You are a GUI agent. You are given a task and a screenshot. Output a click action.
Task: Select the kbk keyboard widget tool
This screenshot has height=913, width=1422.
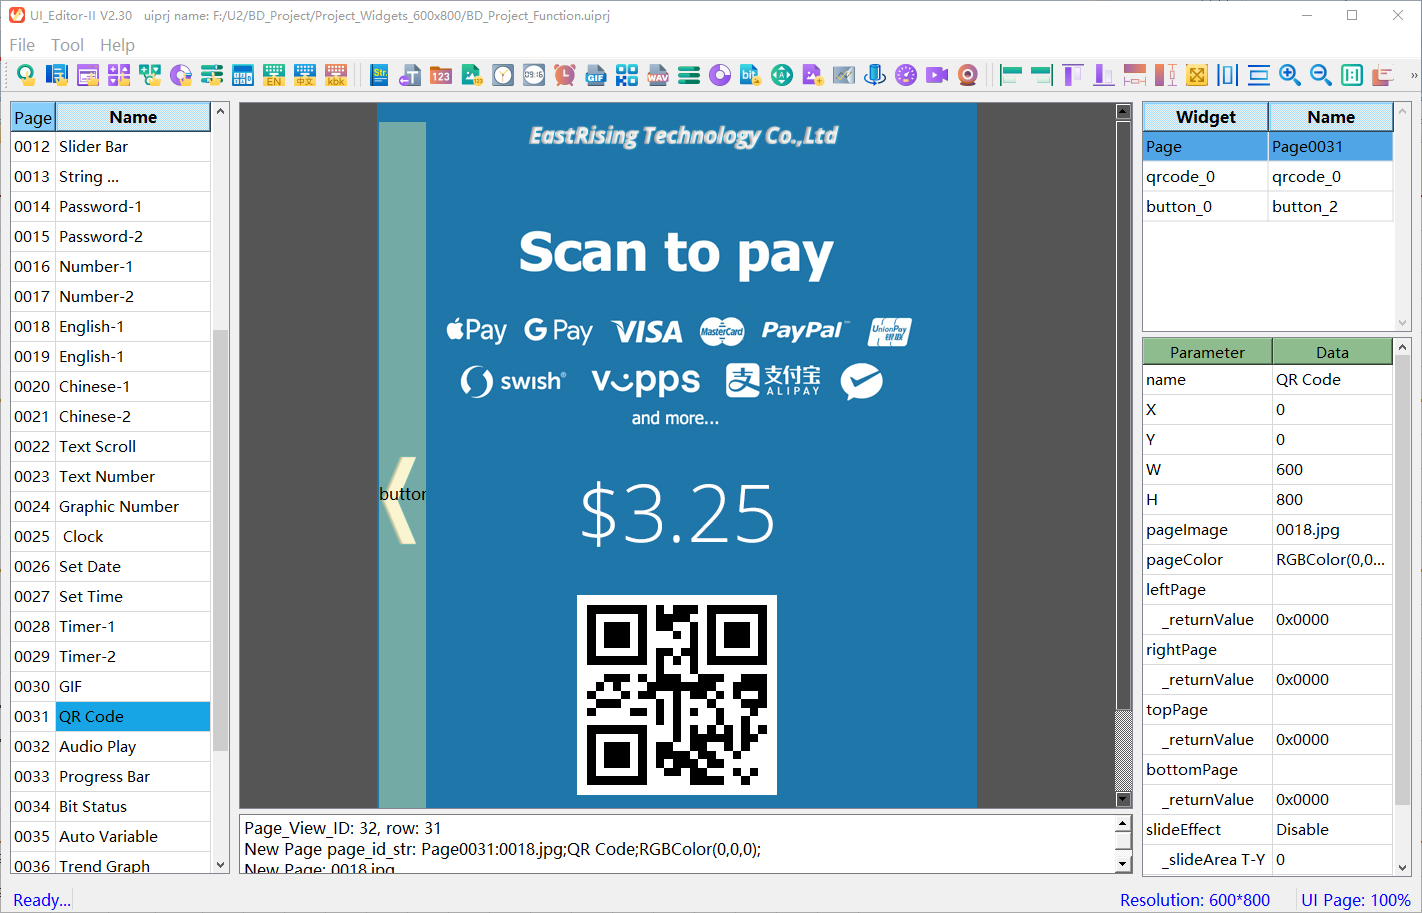(336, 75)
